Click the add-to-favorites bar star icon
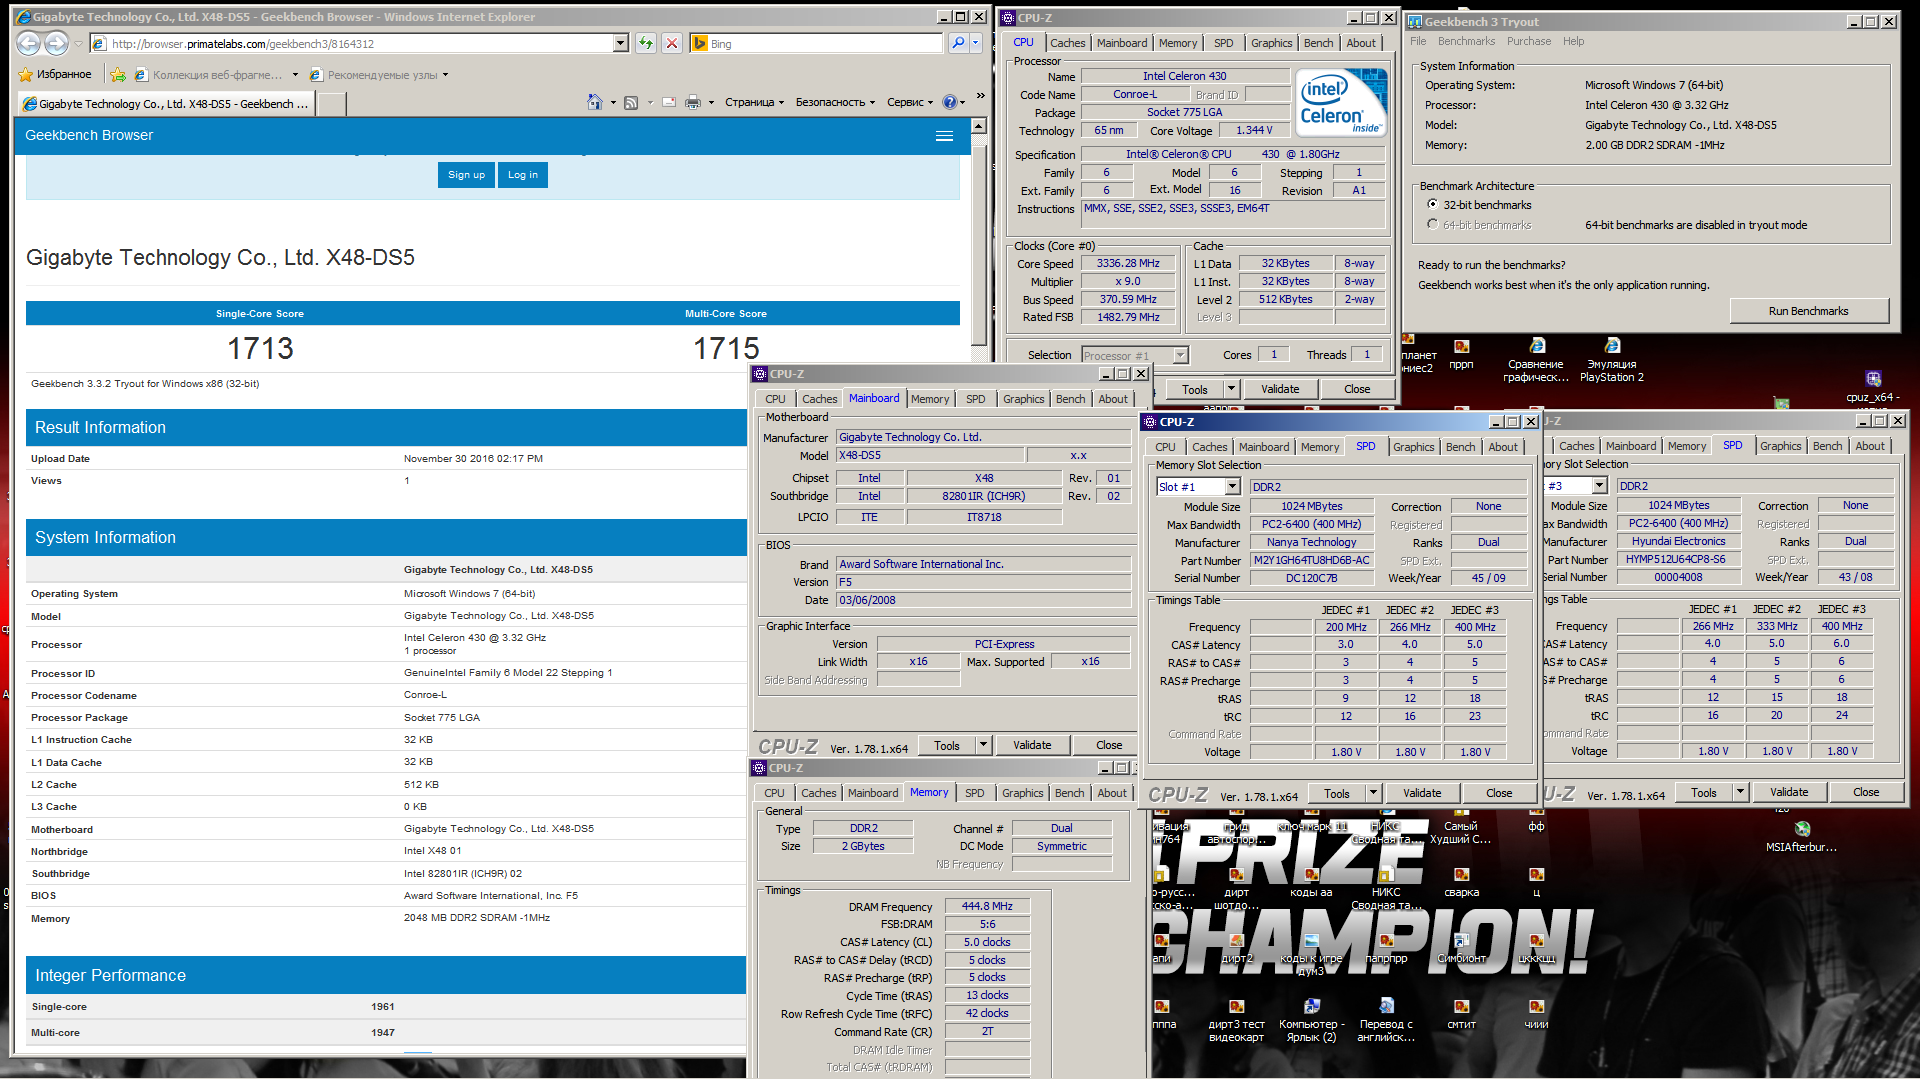The image size is (1920, 1080). tap(118, 74)
